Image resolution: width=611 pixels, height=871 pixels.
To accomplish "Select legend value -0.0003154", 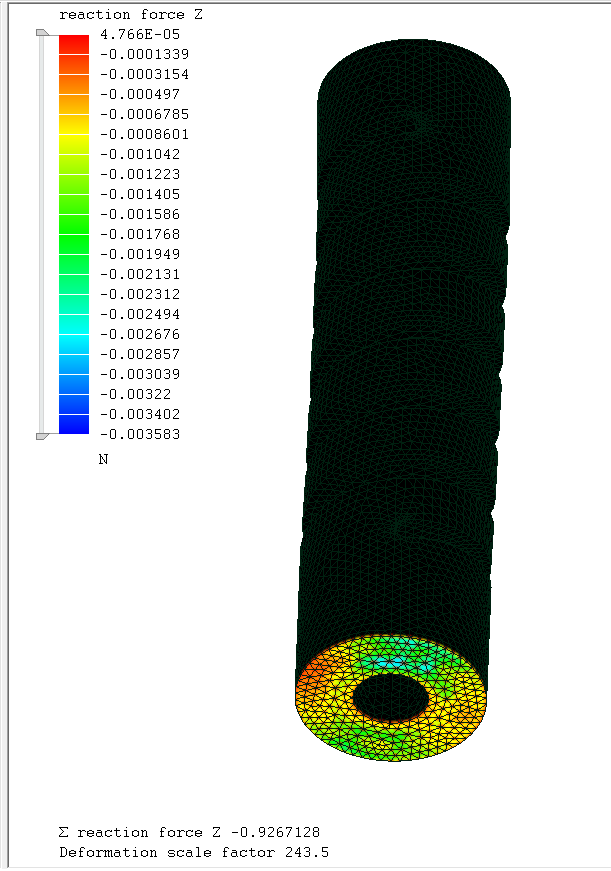I will point(144,74).
